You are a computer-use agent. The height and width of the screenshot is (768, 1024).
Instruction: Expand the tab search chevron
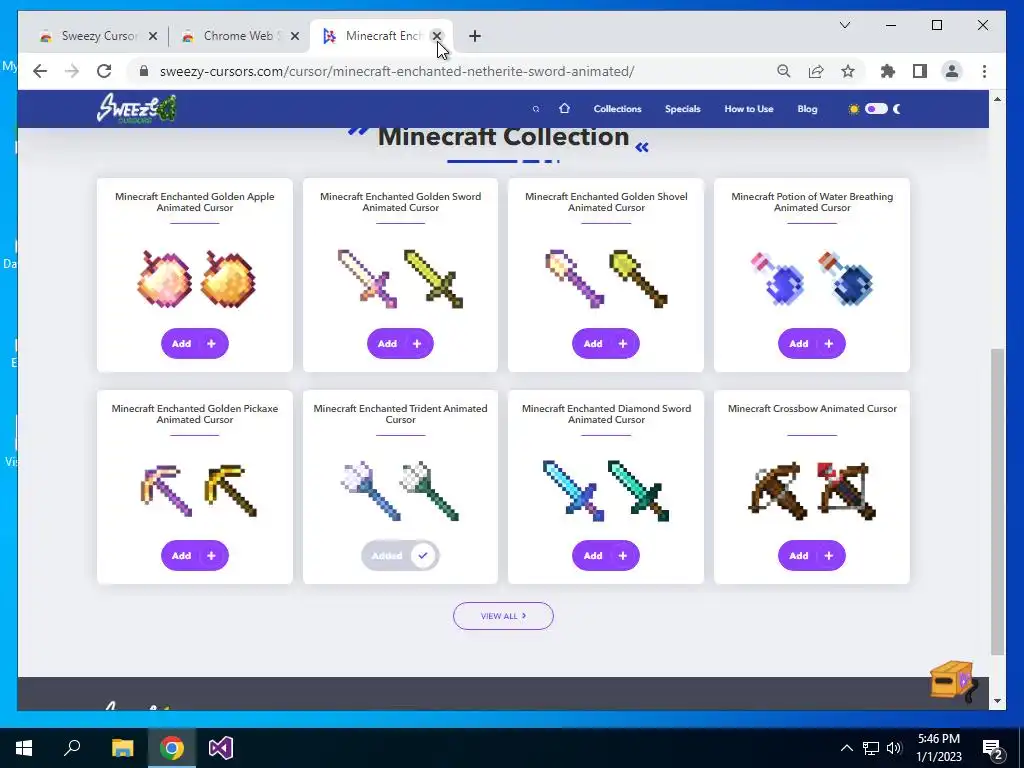click(x=844, y=25)
